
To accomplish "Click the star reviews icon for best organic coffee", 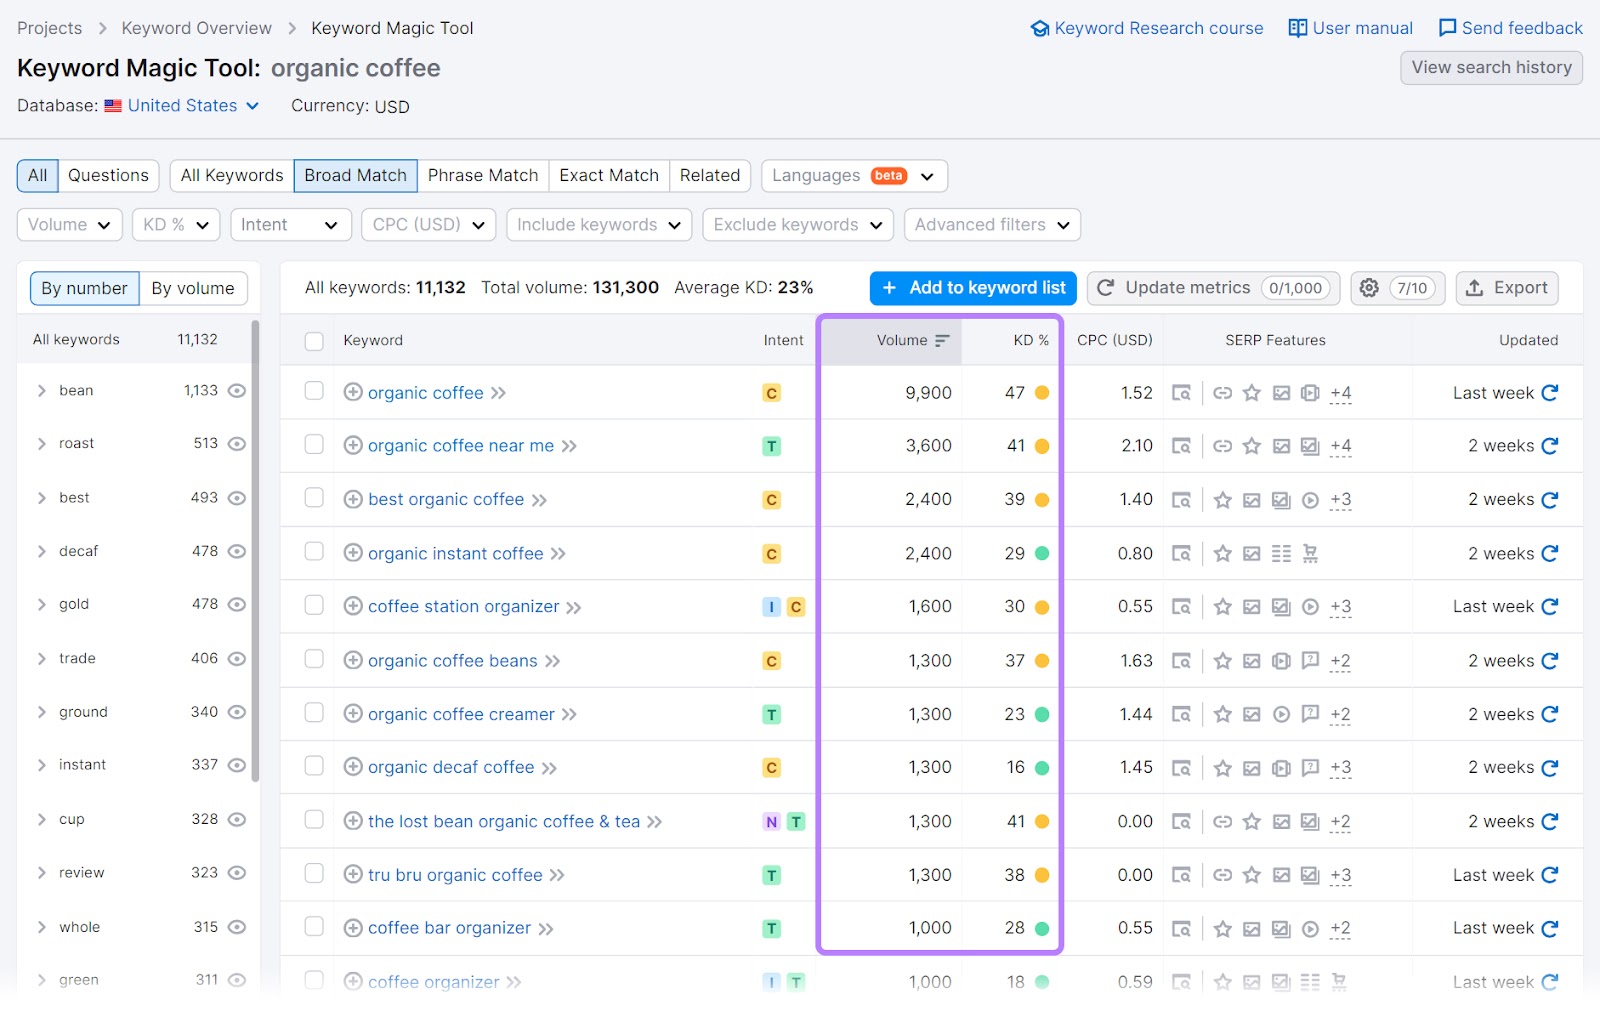I will 1222,500.
